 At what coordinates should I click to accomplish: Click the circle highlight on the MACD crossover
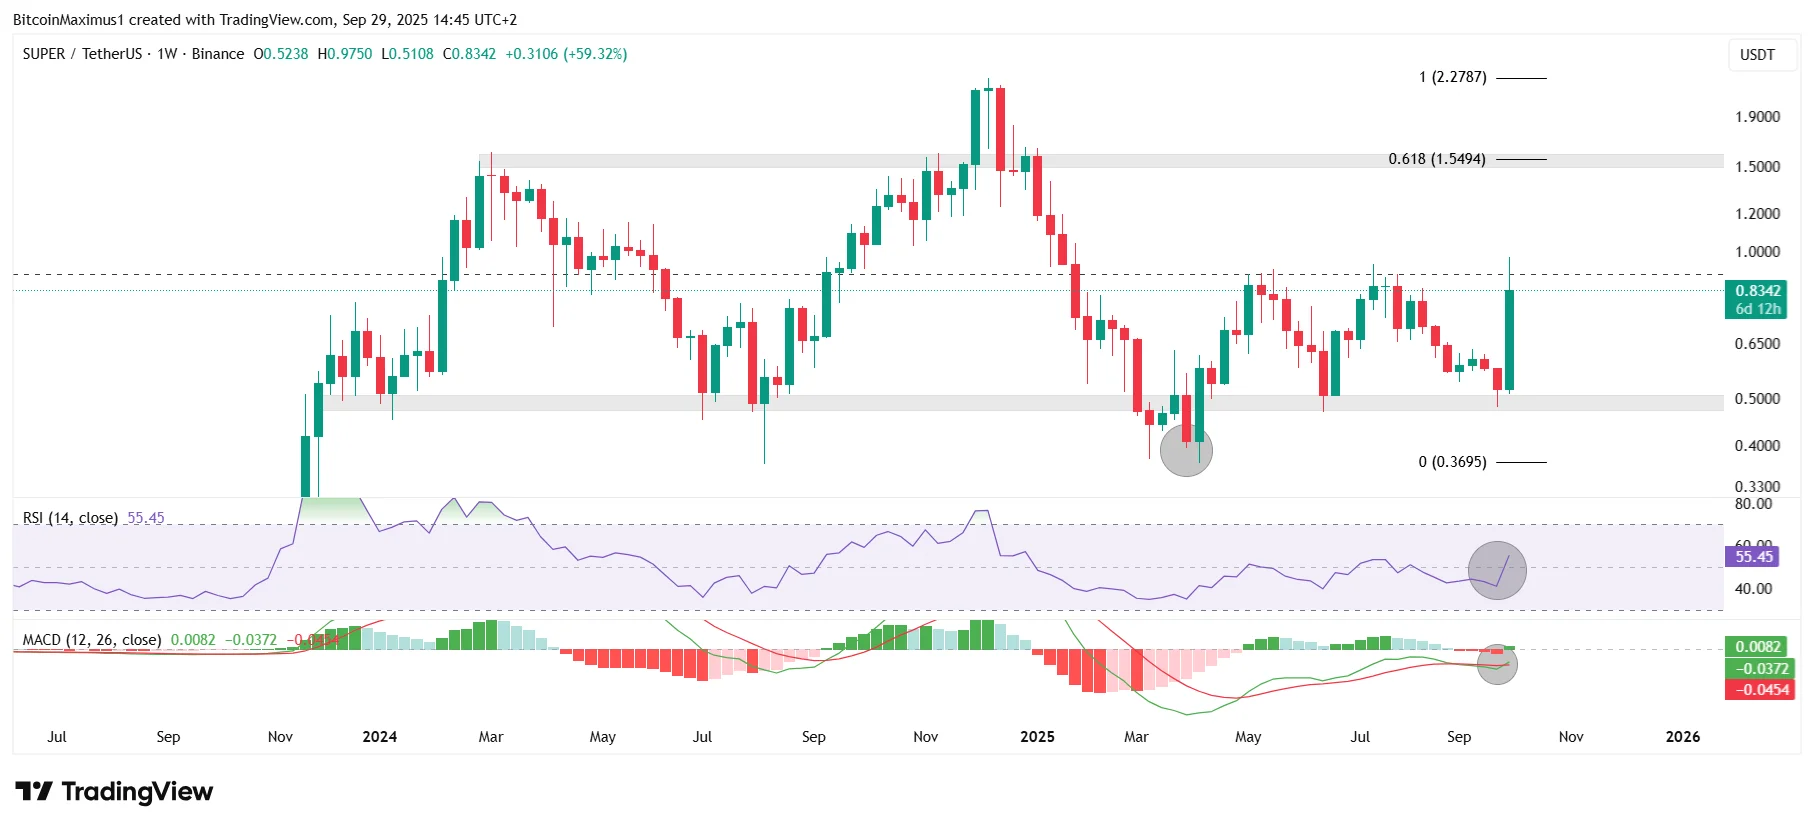tap(1497, 664)
